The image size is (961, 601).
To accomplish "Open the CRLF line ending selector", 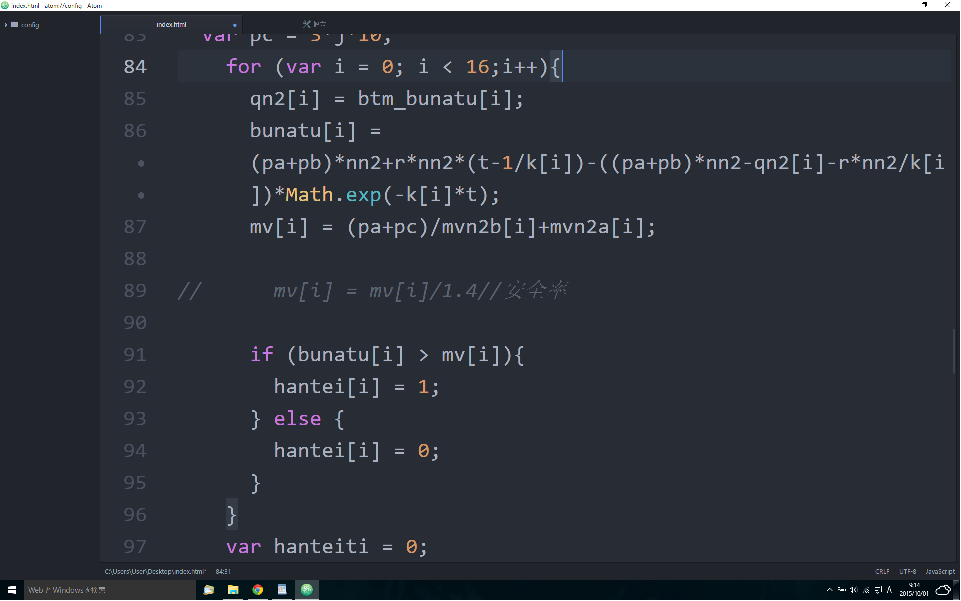I will coord(882,571).
